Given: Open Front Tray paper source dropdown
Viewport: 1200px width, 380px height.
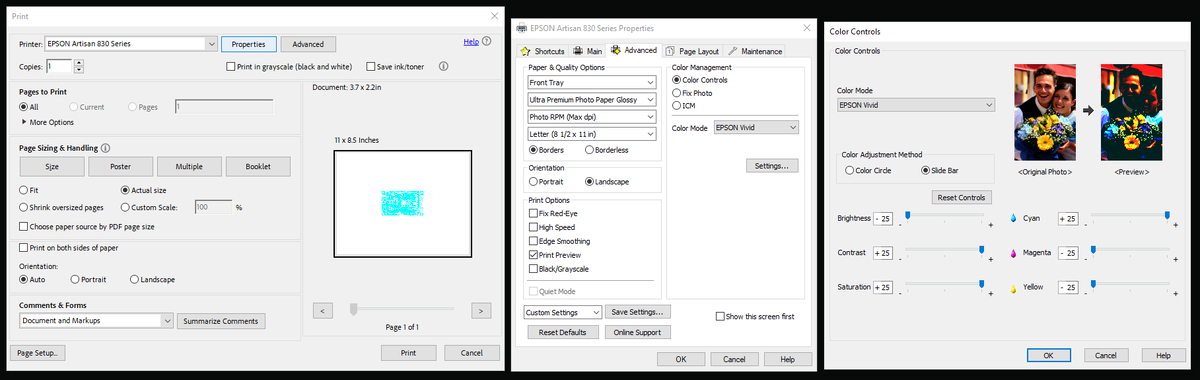Looking at the screenshot, I should tap(591, 82).
